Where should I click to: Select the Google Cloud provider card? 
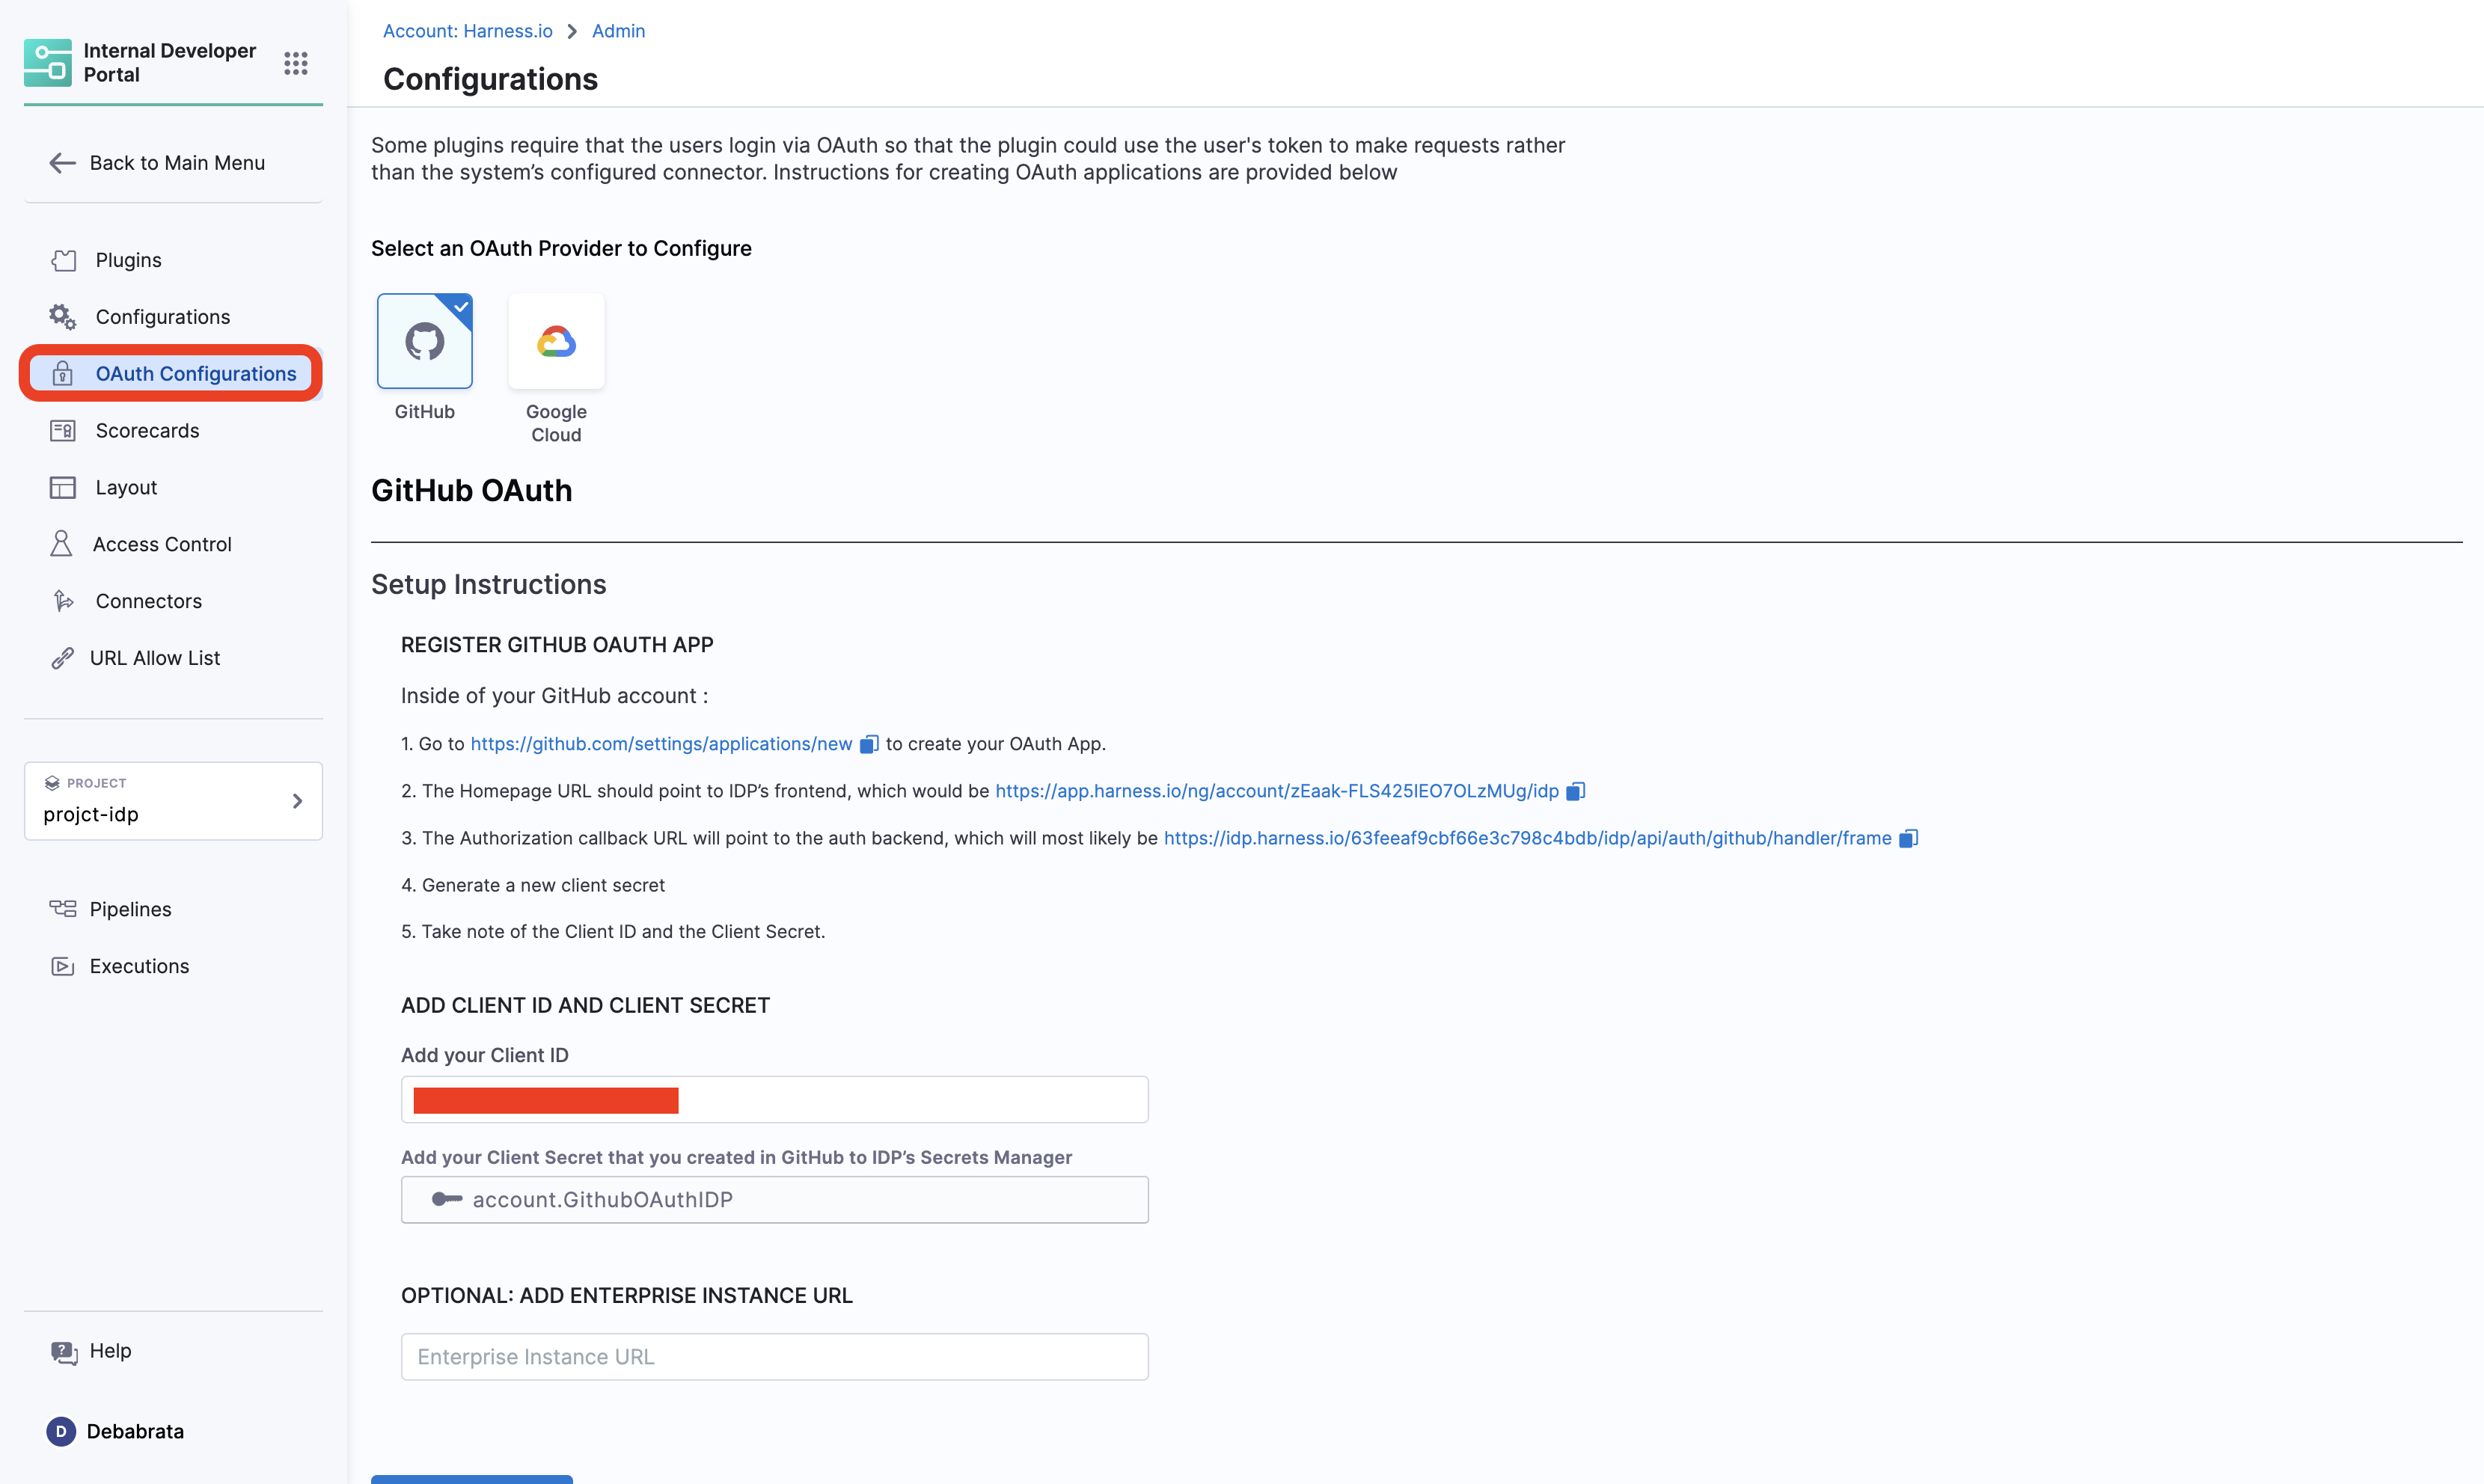(x=556, y=341)
